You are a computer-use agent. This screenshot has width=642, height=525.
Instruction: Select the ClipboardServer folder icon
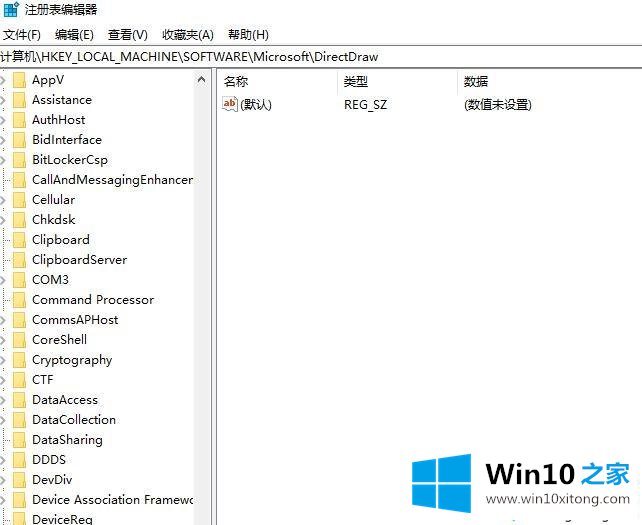pos(19,260)
